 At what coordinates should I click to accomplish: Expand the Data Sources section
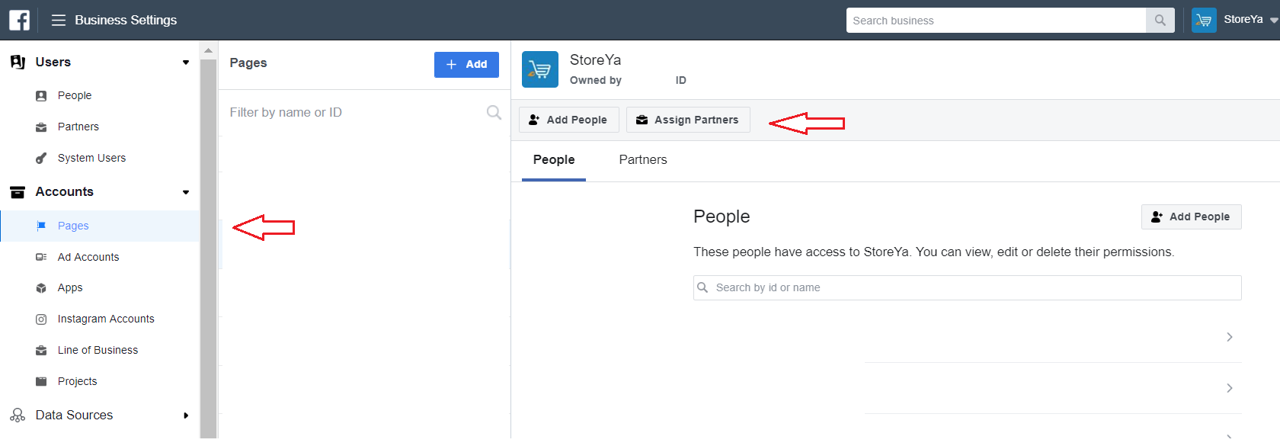pos(185,415)
